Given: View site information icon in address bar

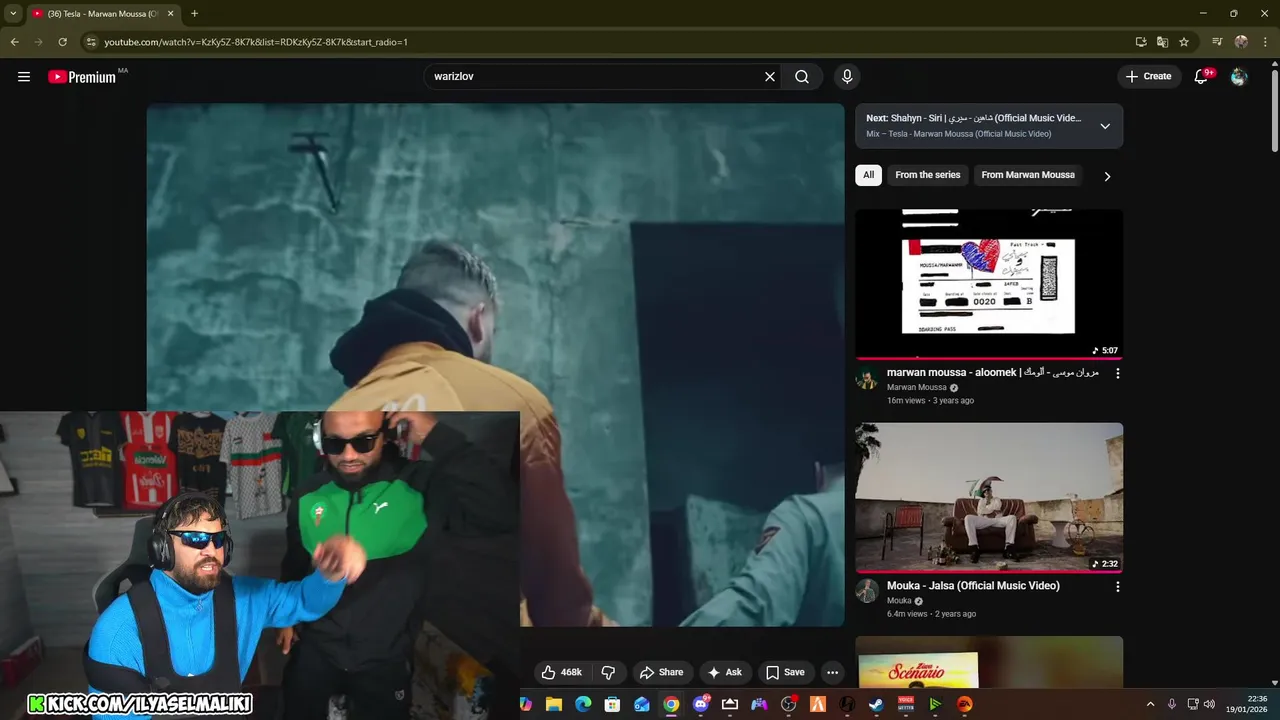Looking at the screenshot, I should point(91,42).
